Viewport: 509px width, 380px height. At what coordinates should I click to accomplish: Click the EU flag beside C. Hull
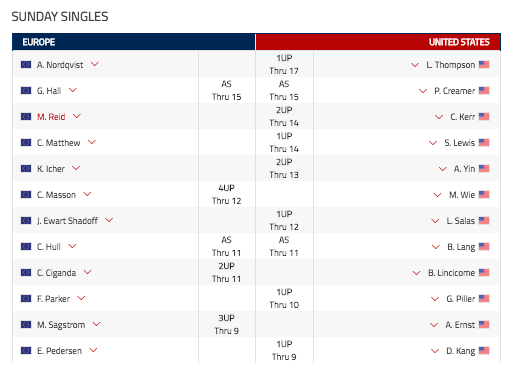26,246
